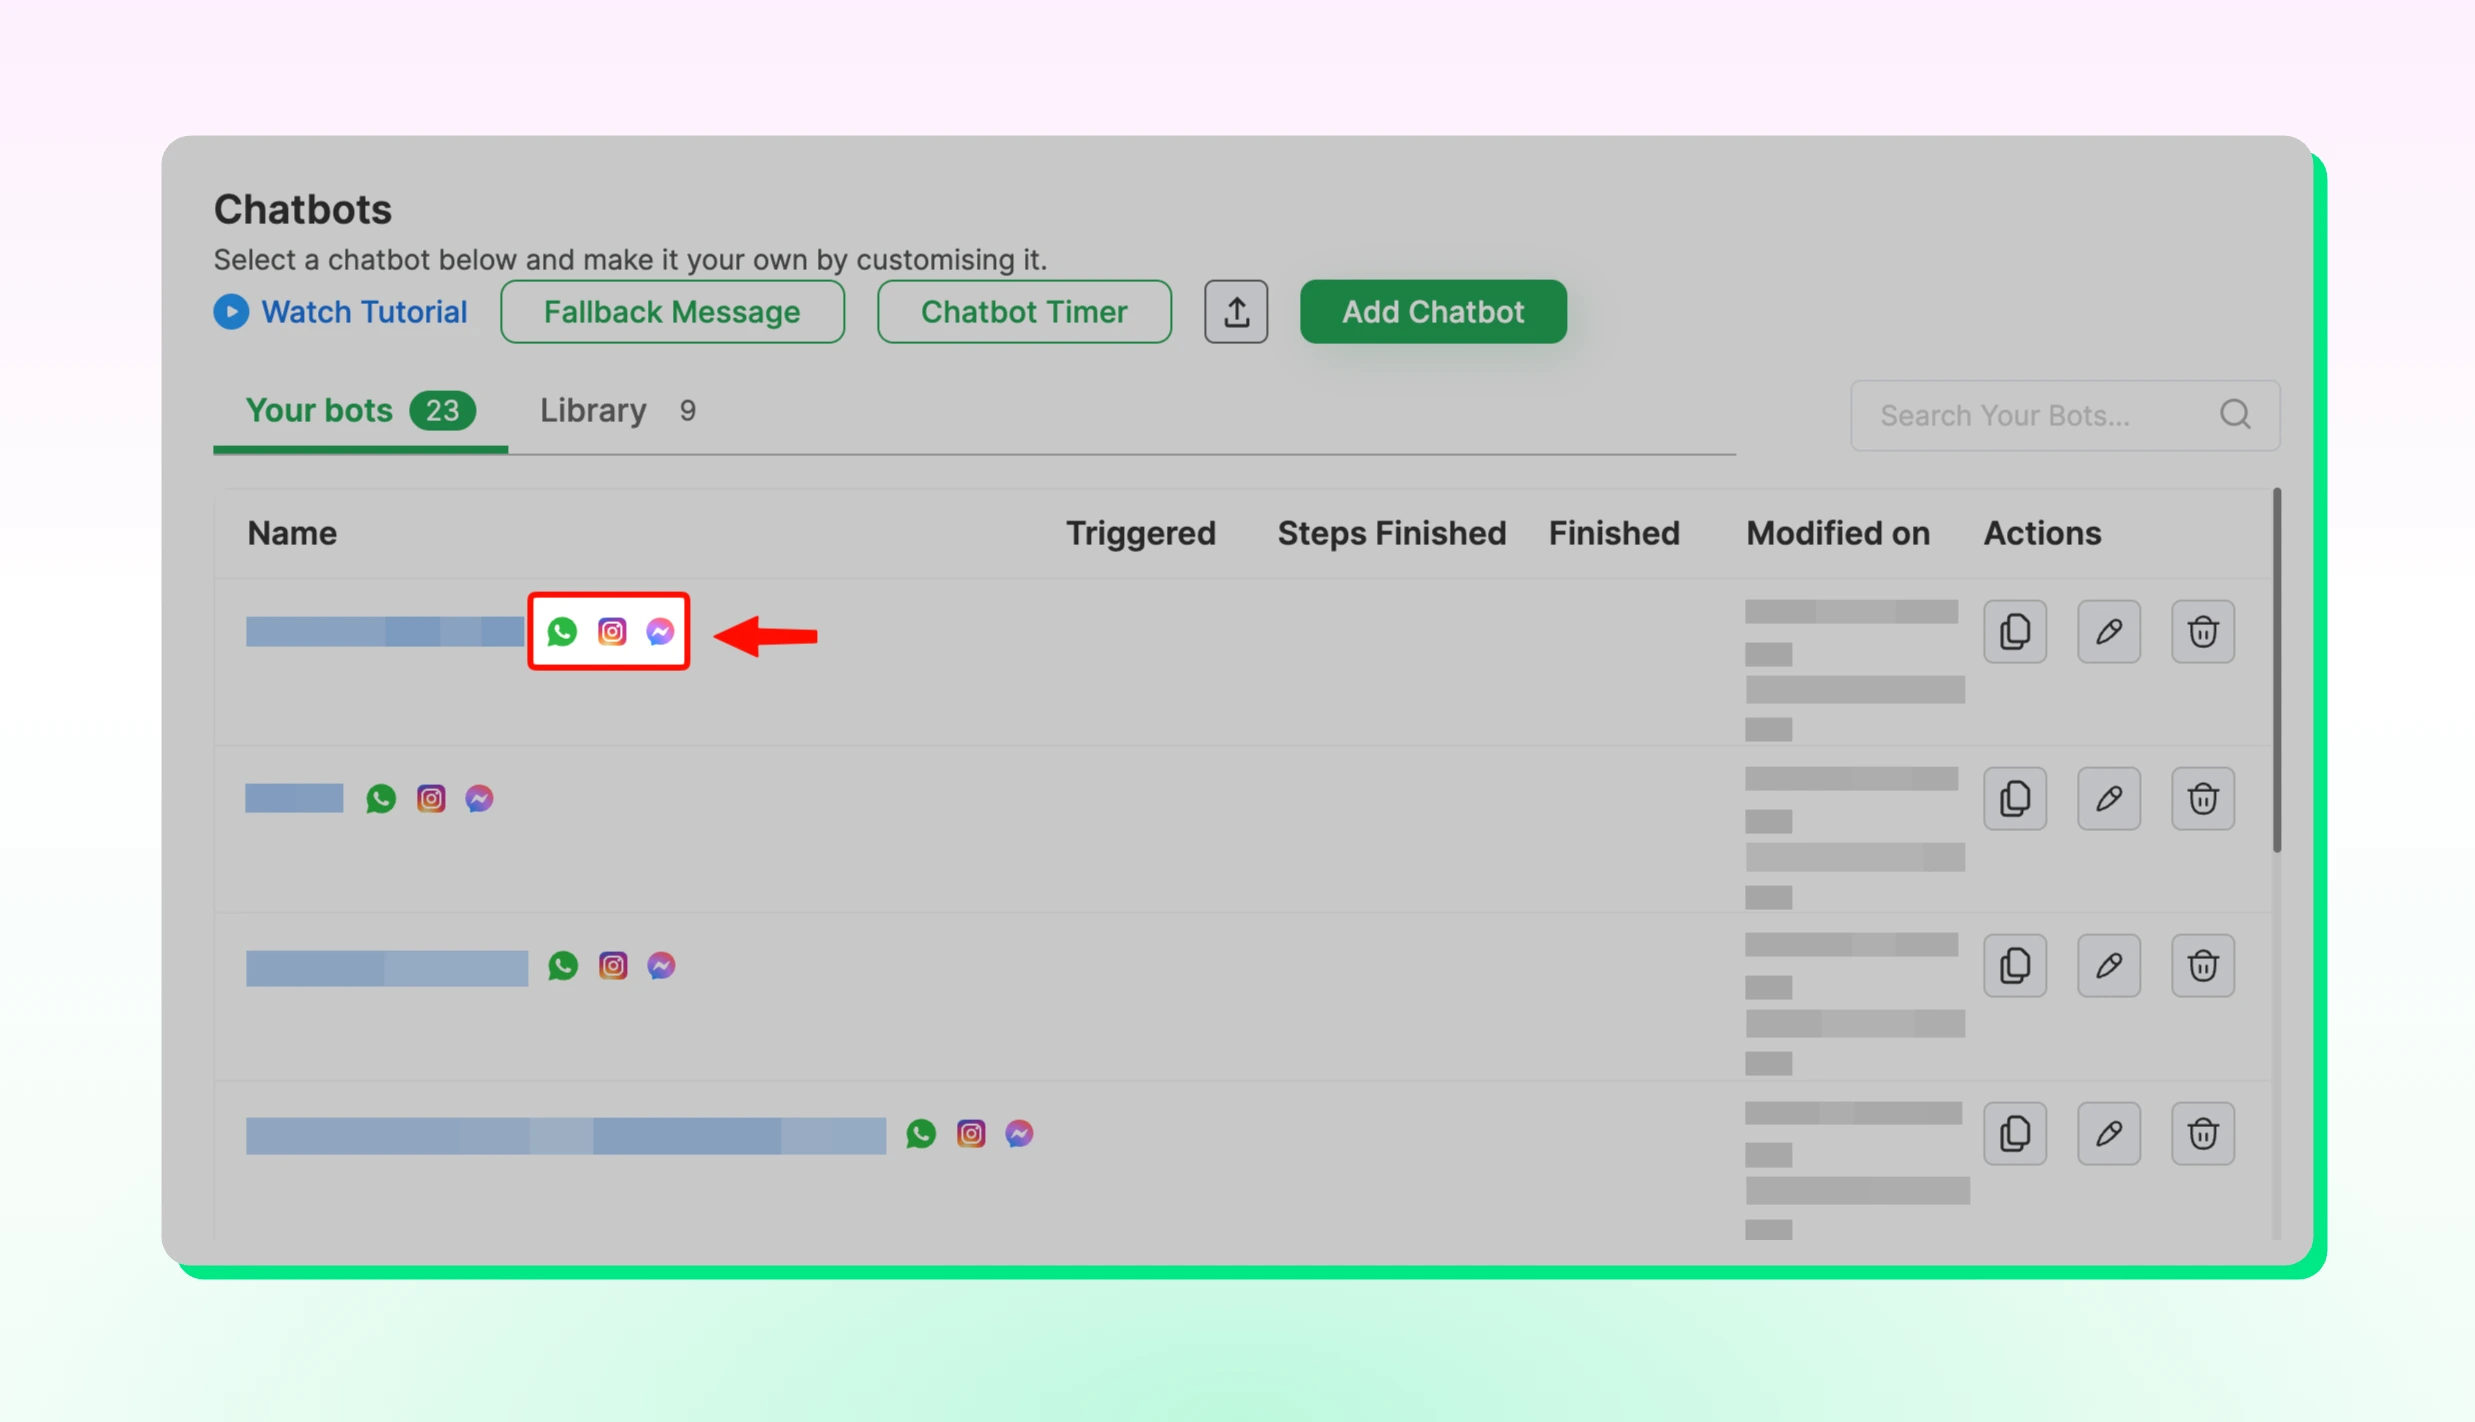Screen dimensions: 2475x1422
Task: Switch to the Your bots tab
Action: [360, 411]
